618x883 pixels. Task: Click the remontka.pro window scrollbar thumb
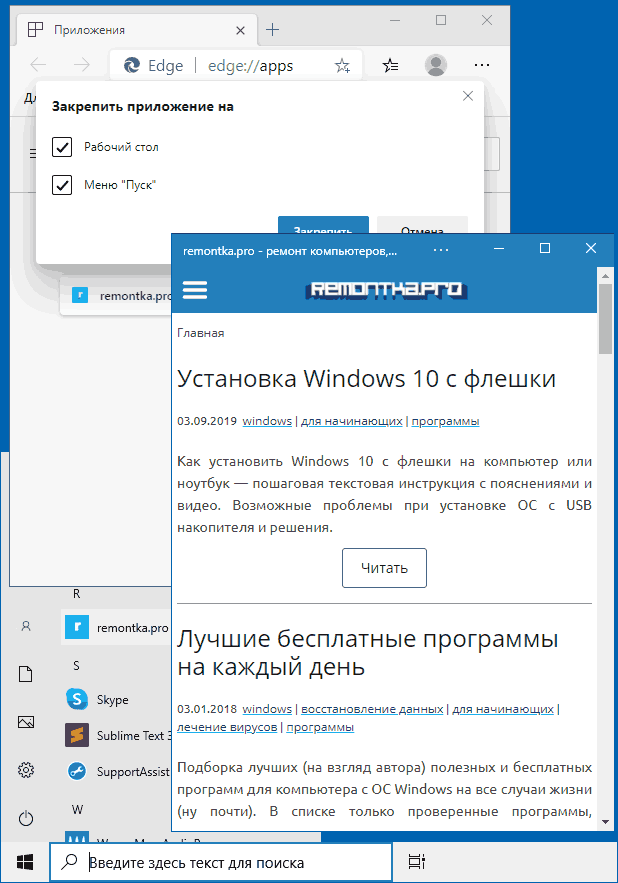pos(606,319)
